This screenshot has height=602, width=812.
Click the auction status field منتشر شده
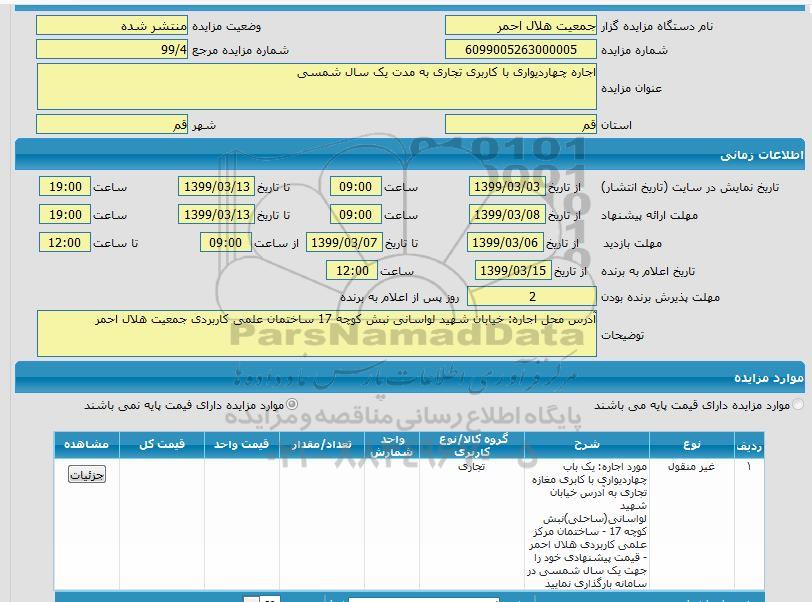[112, 25]
